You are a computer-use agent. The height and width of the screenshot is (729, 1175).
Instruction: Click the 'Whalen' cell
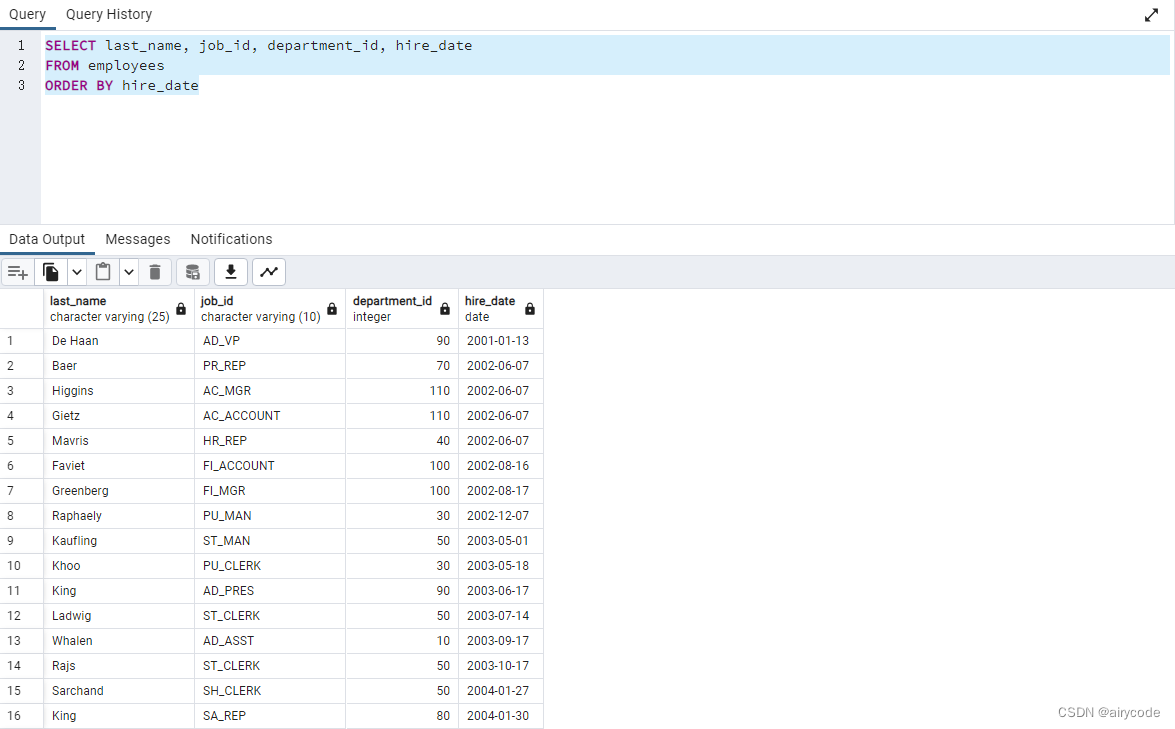click(x=119, y=641)
